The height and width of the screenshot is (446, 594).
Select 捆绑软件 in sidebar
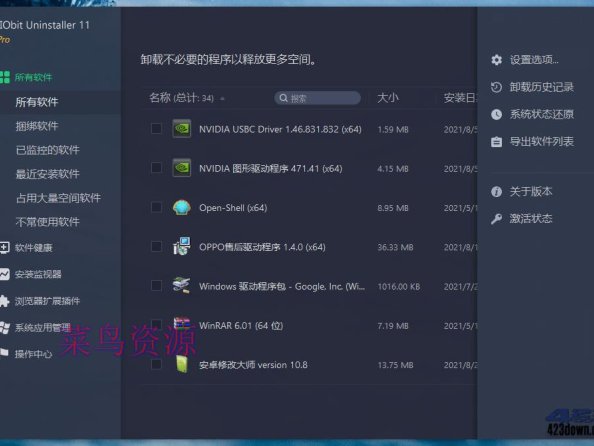point(37,126)
